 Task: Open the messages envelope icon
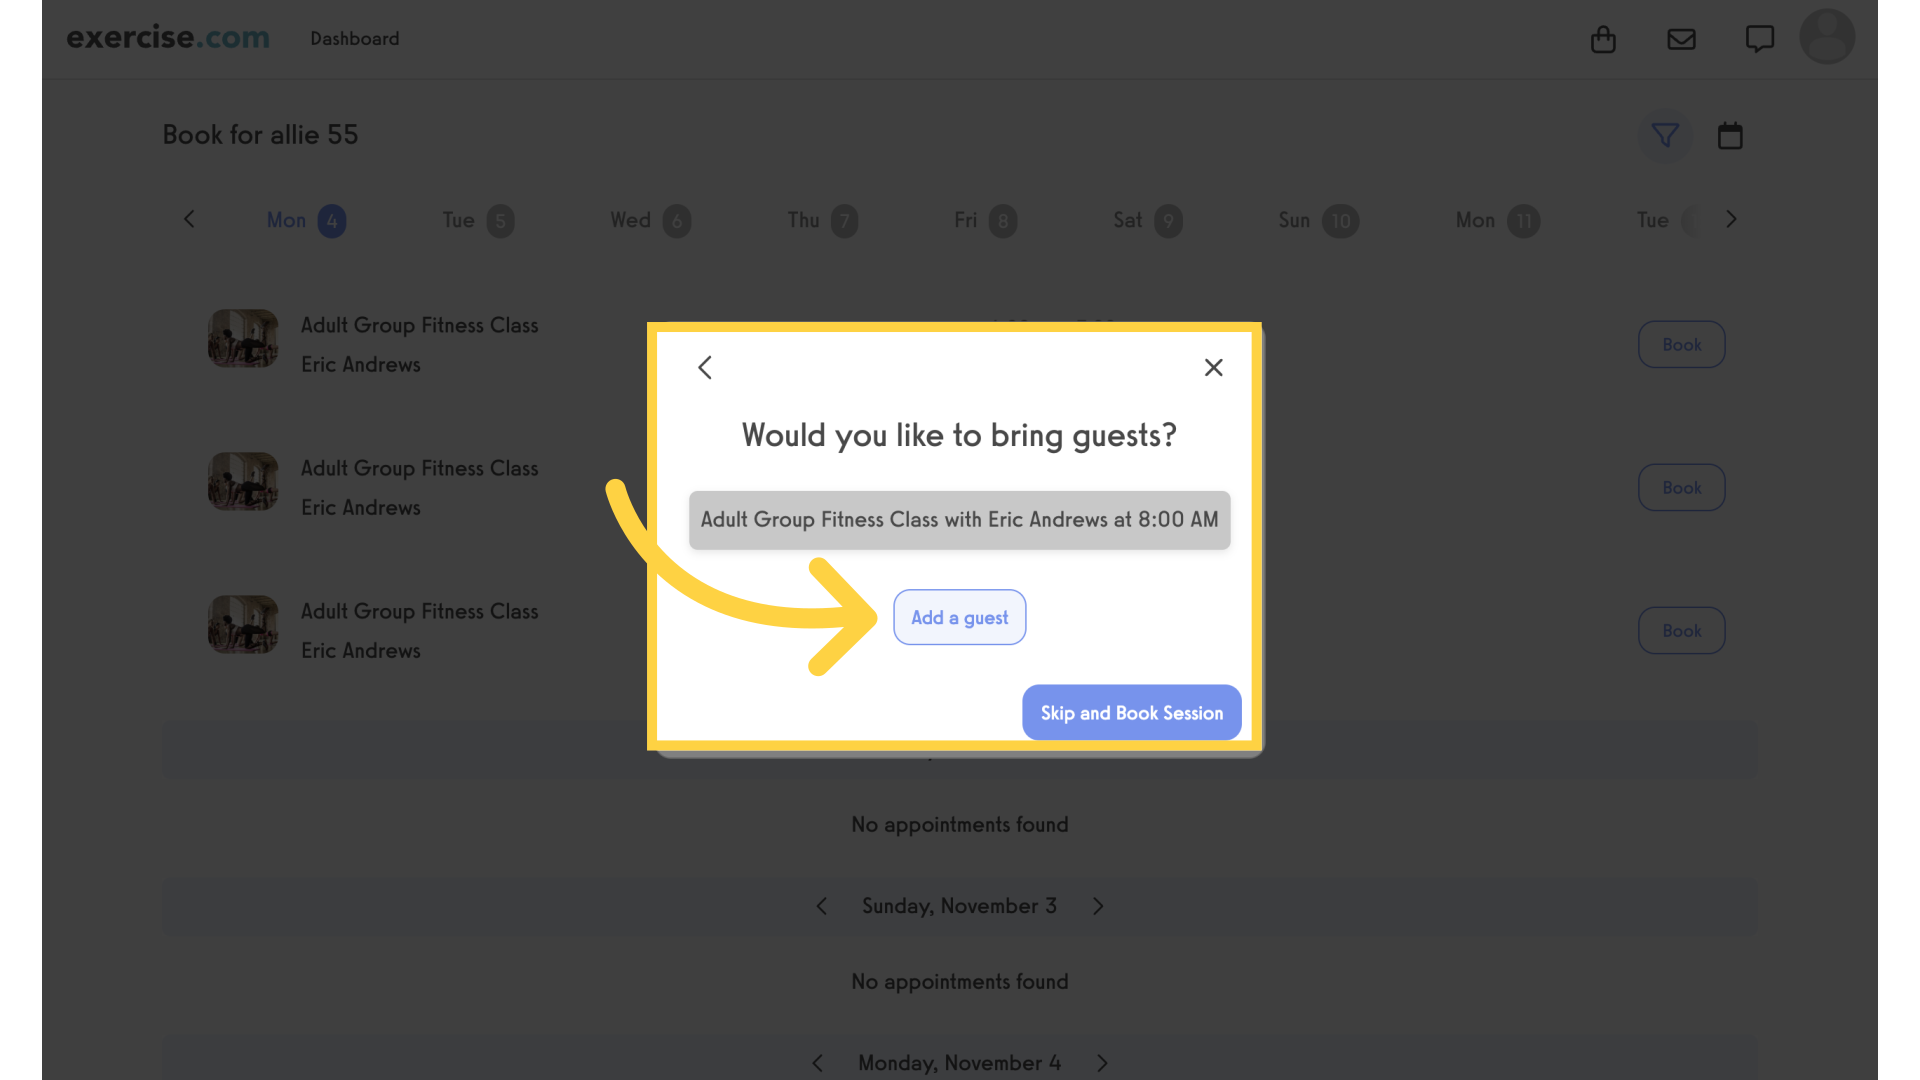point(1681,38)
